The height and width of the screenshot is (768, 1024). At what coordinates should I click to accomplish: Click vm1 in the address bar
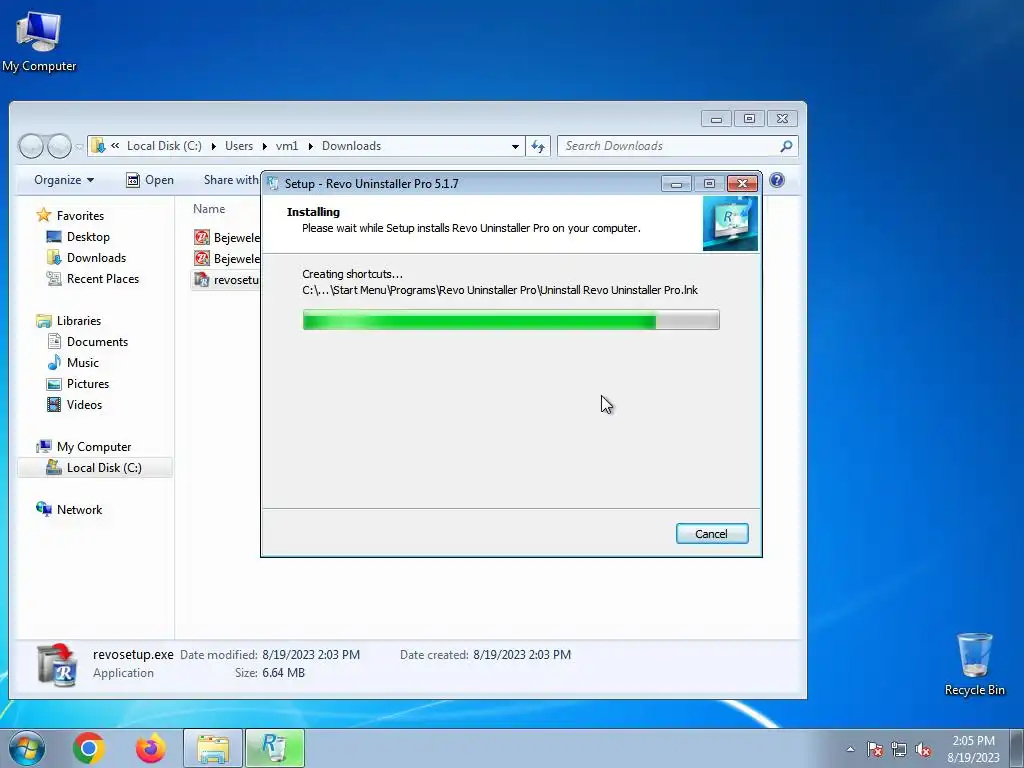[287, 146]
